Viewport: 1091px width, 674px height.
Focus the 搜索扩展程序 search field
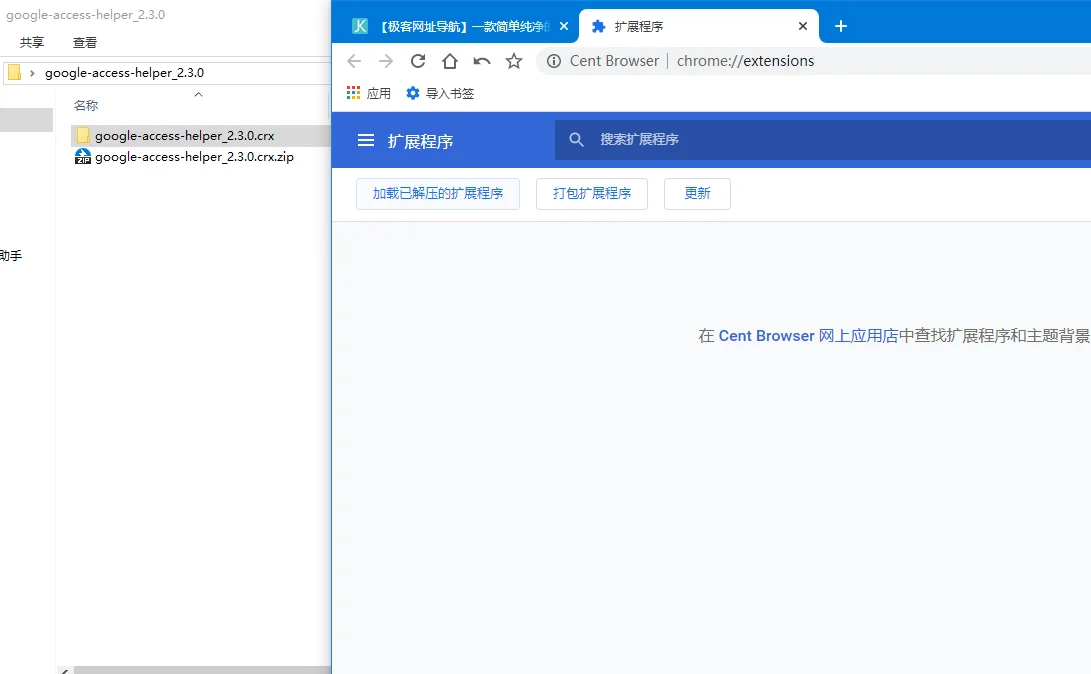pyautogui.click(x=822, y=140)
